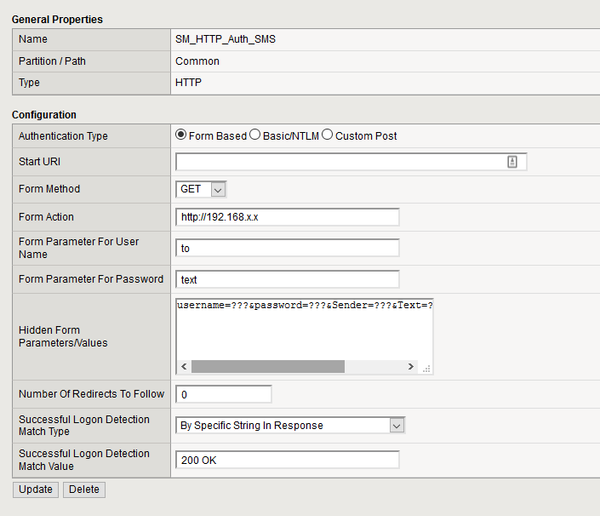
Task: Click the left scroll arrow in Hidden Parameters box
Action: [184, 367]
